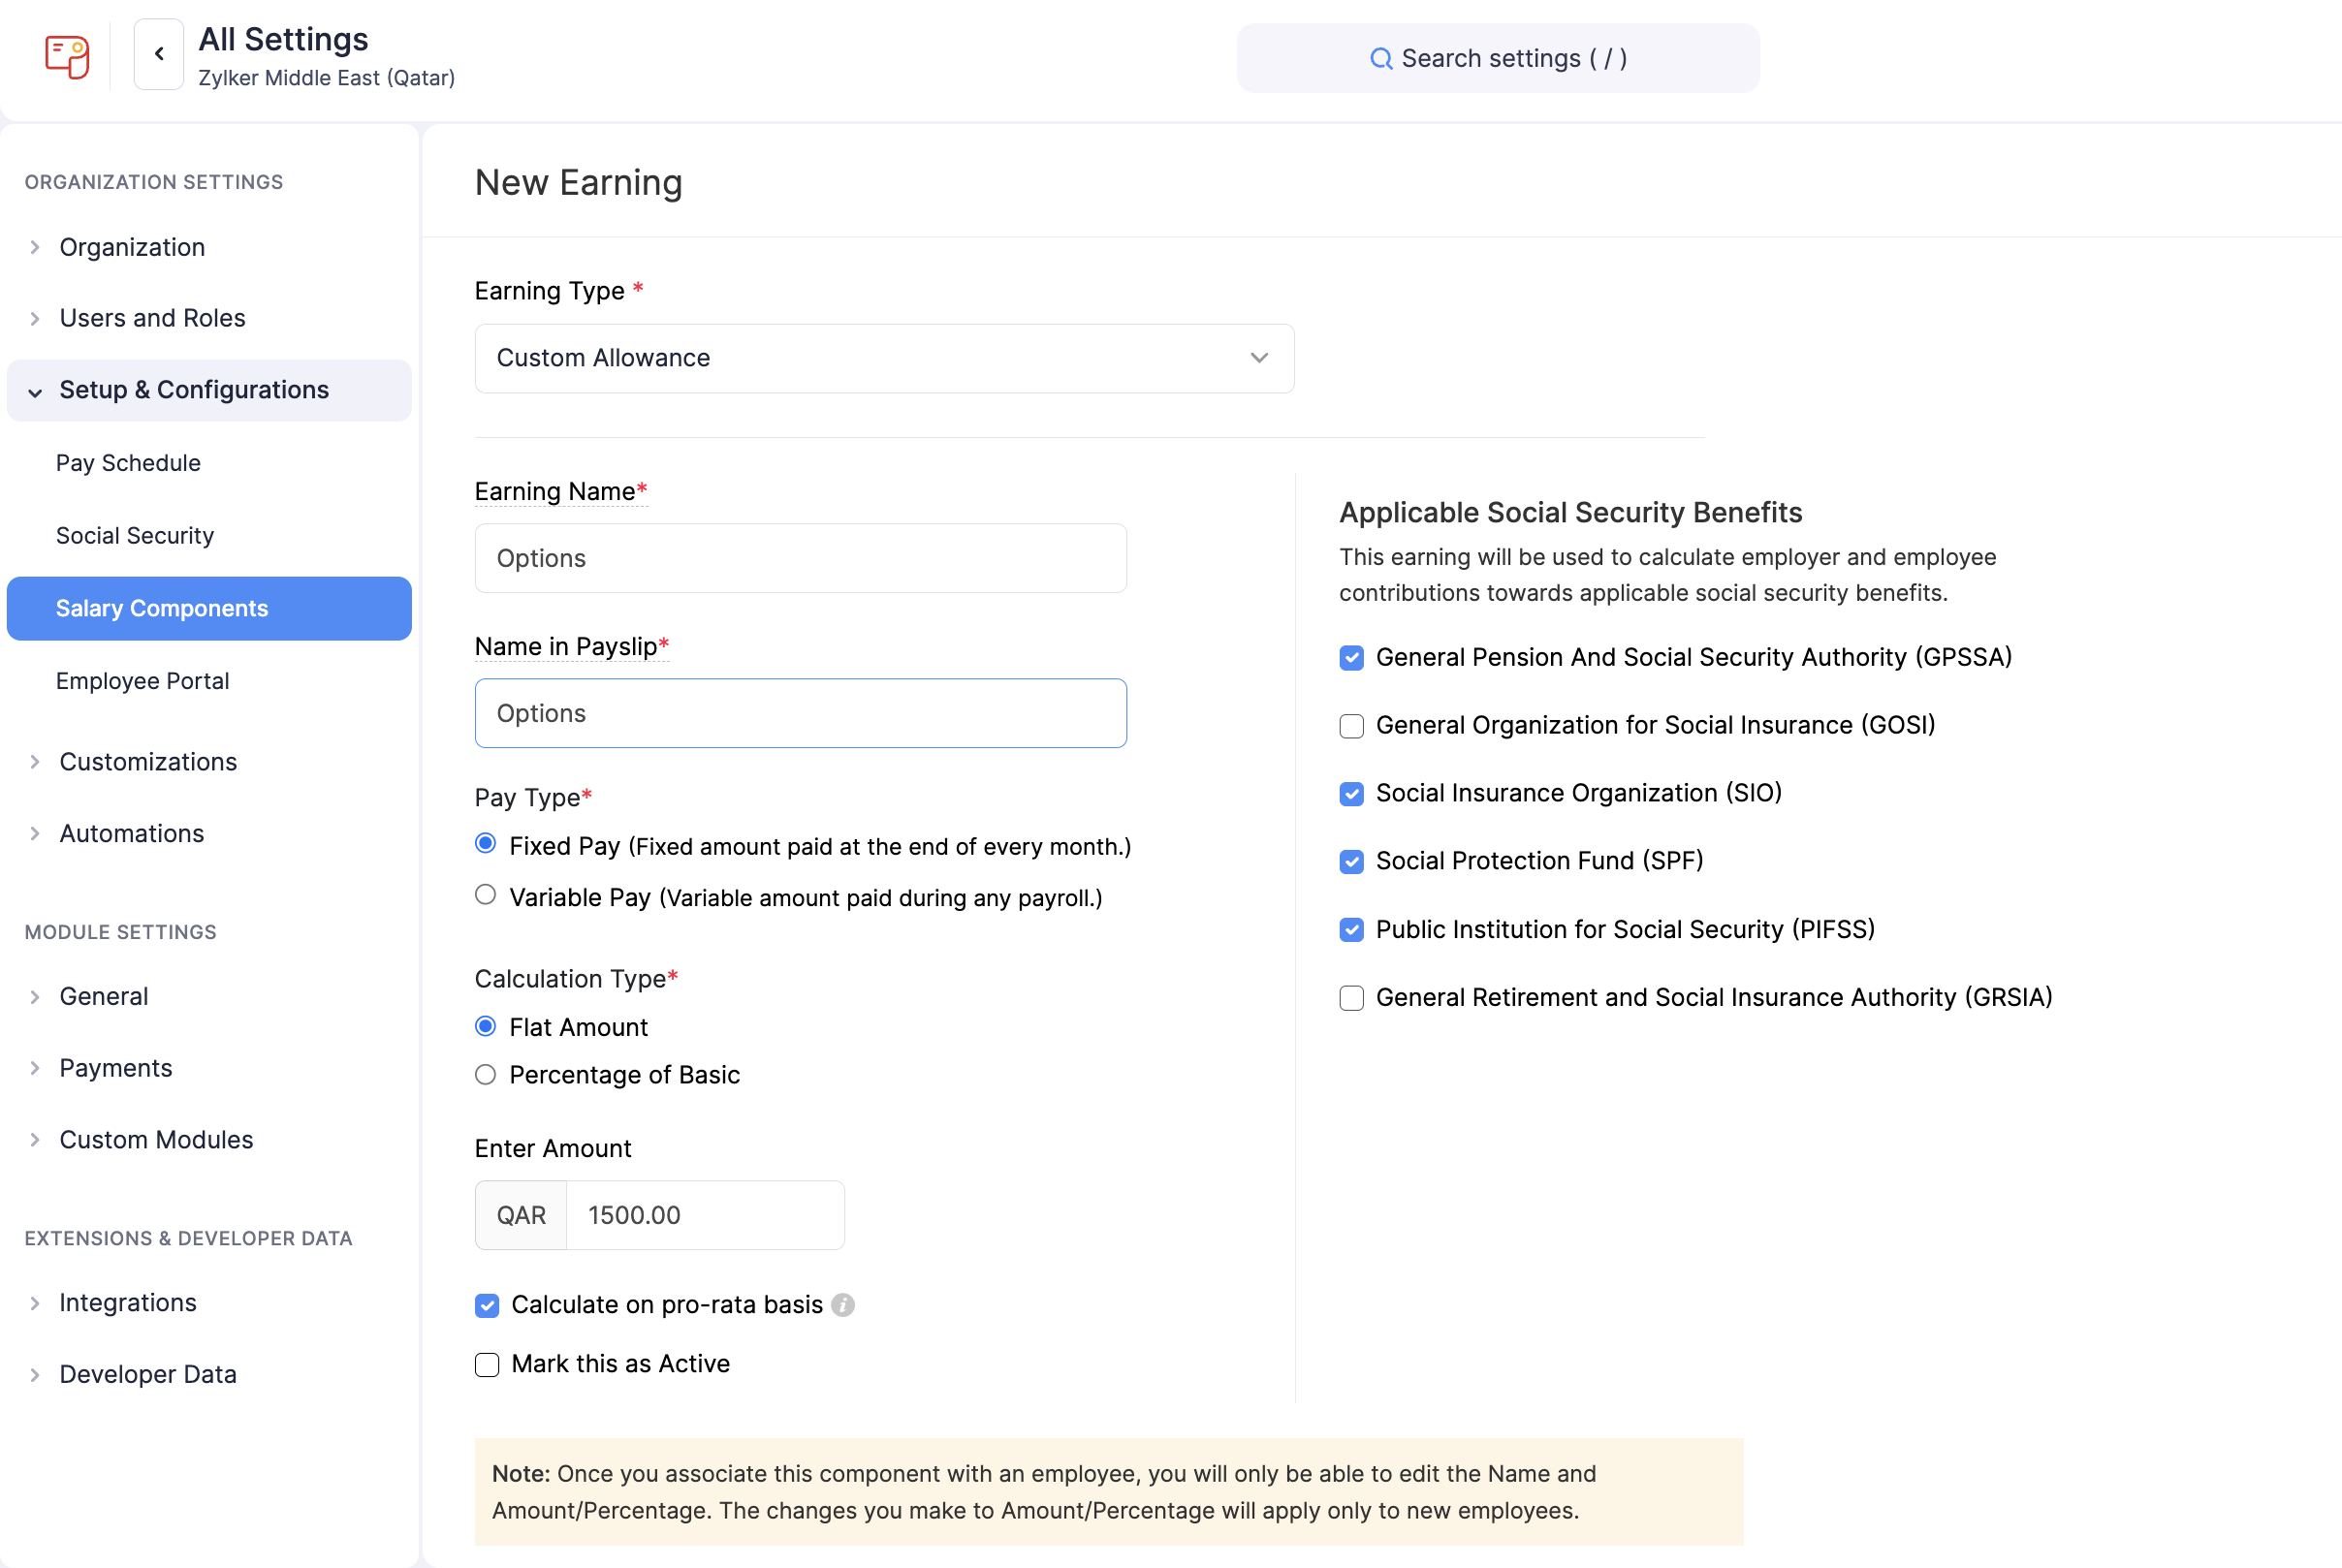Viewport: 2342px width, 1568px height.
Task: Select the Variable Pay radio option
Action: point(486,895)
